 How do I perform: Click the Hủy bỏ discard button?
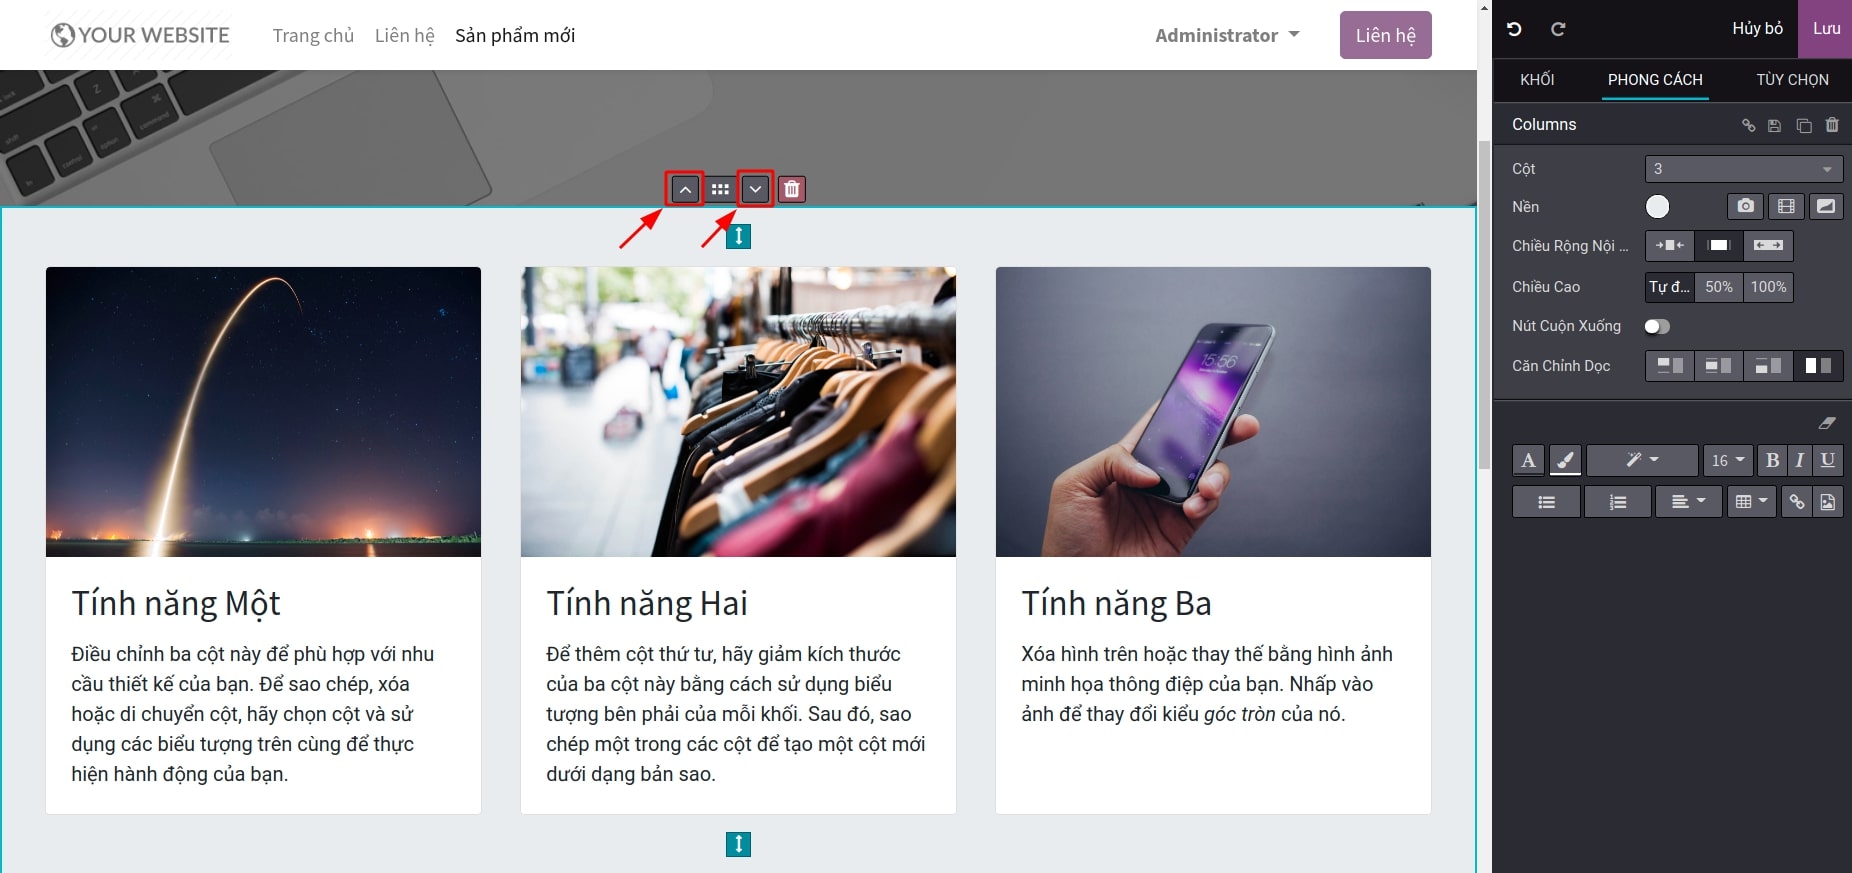click(x=1757, y=29)
